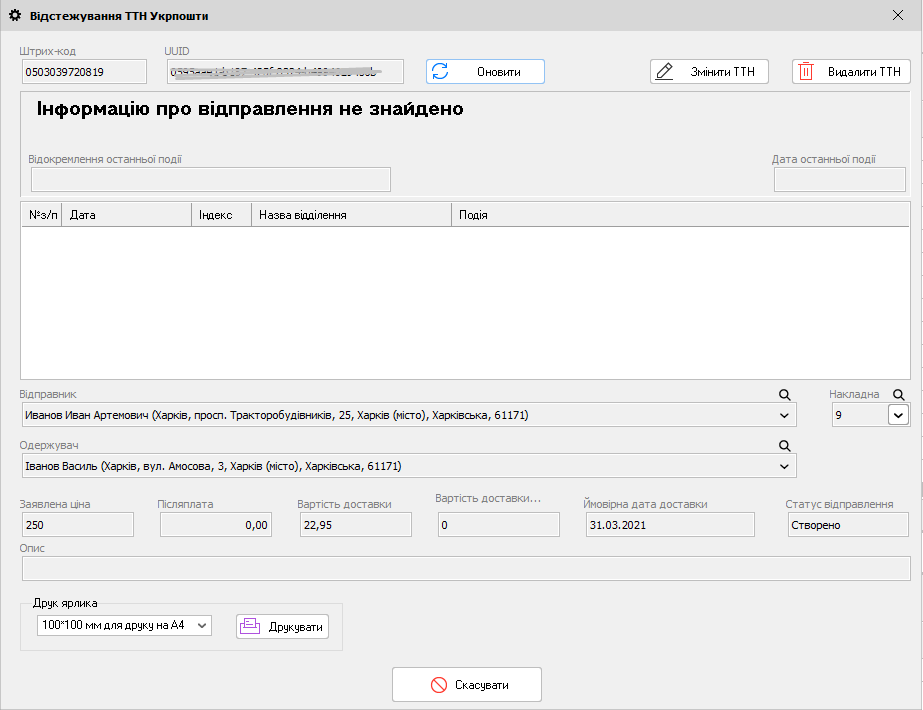The height and width of the screenshot is (710, 923).
Task: Click the Опис description field
Action: coord(465,568)
